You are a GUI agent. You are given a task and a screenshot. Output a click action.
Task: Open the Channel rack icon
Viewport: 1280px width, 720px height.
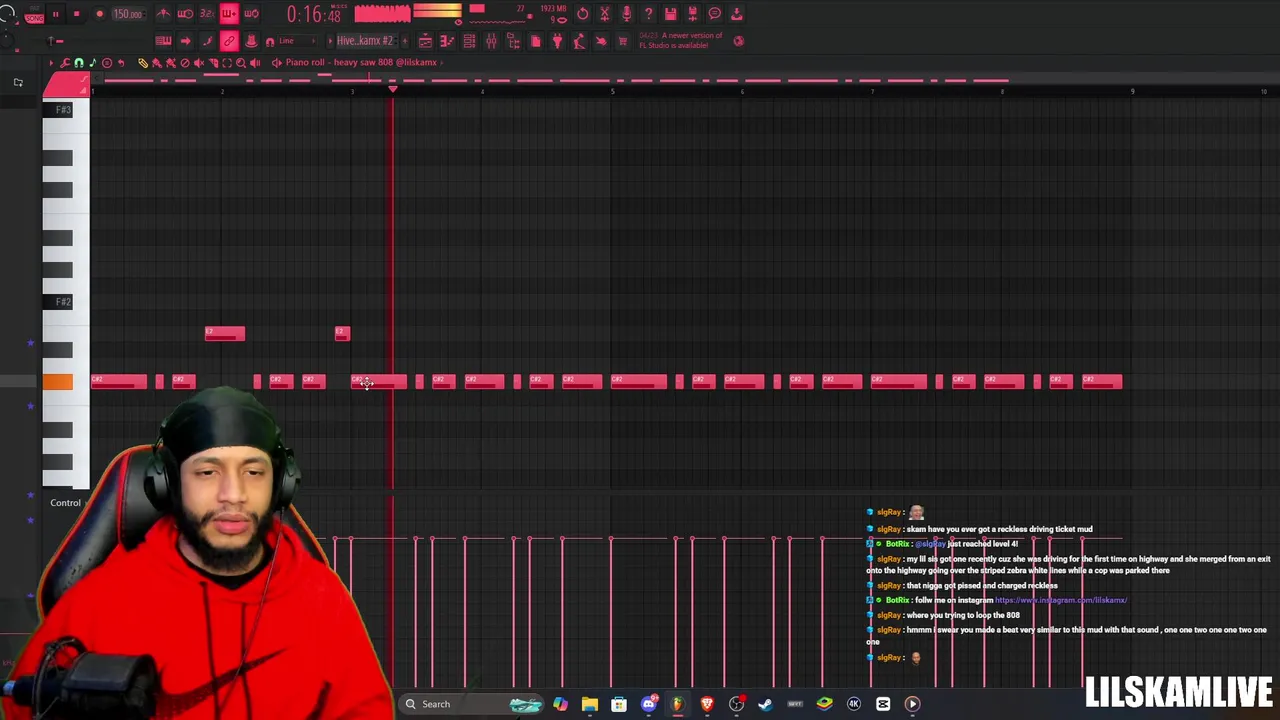pyautogui.click(x=469, y=41)
